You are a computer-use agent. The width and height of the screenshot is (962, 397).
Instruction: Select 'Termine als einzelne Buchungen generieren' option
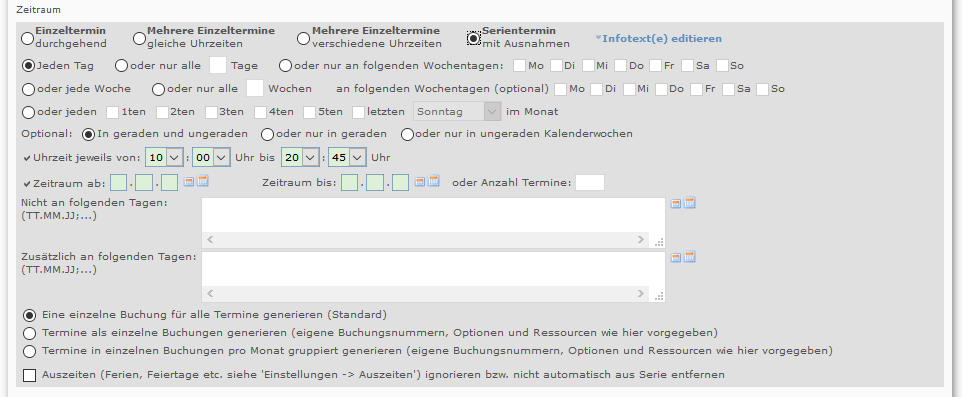pyautogui.click(x=29, y=334)
